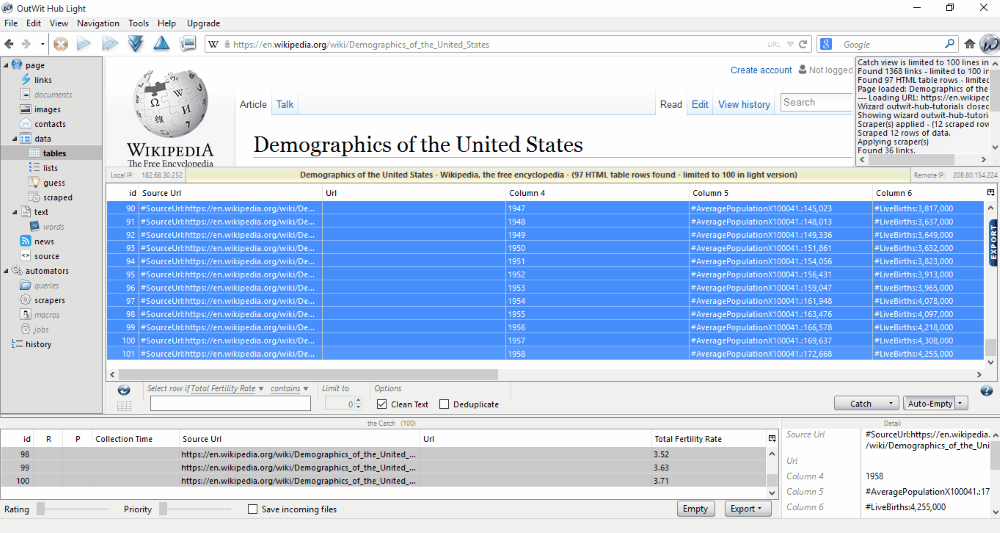Screen dimensions: 1000x533
Task: Select news in the sidebar tree
Action: 44,241
